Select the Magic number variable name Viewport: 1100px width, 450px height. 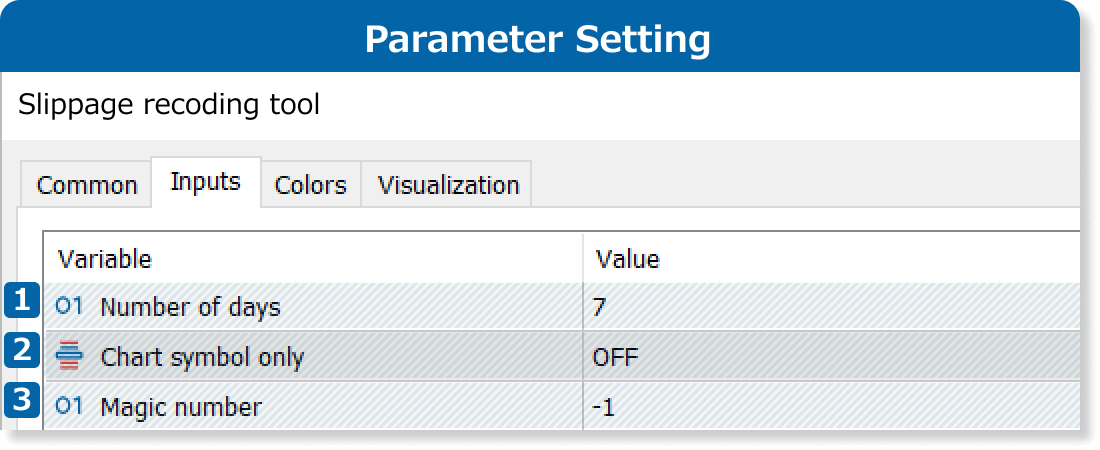pos(181,407)
